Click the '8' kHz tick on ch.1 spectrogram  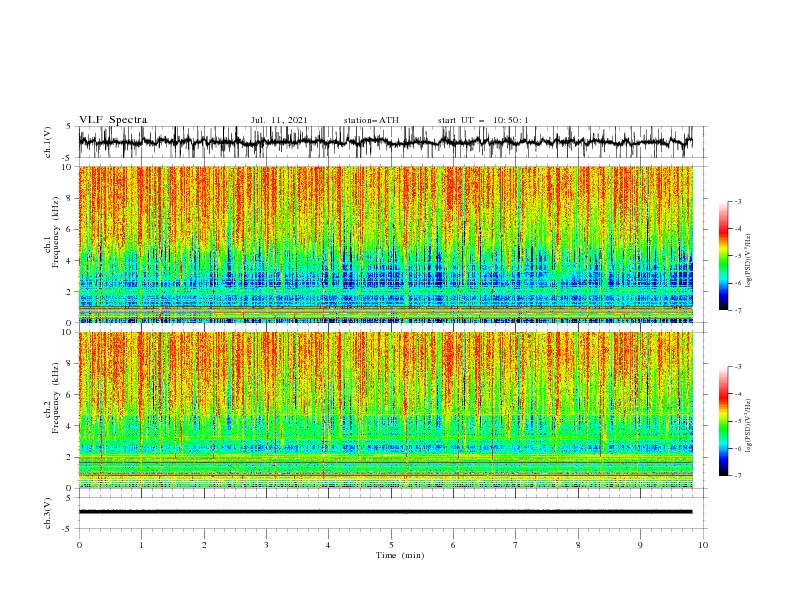coord(71,198)
